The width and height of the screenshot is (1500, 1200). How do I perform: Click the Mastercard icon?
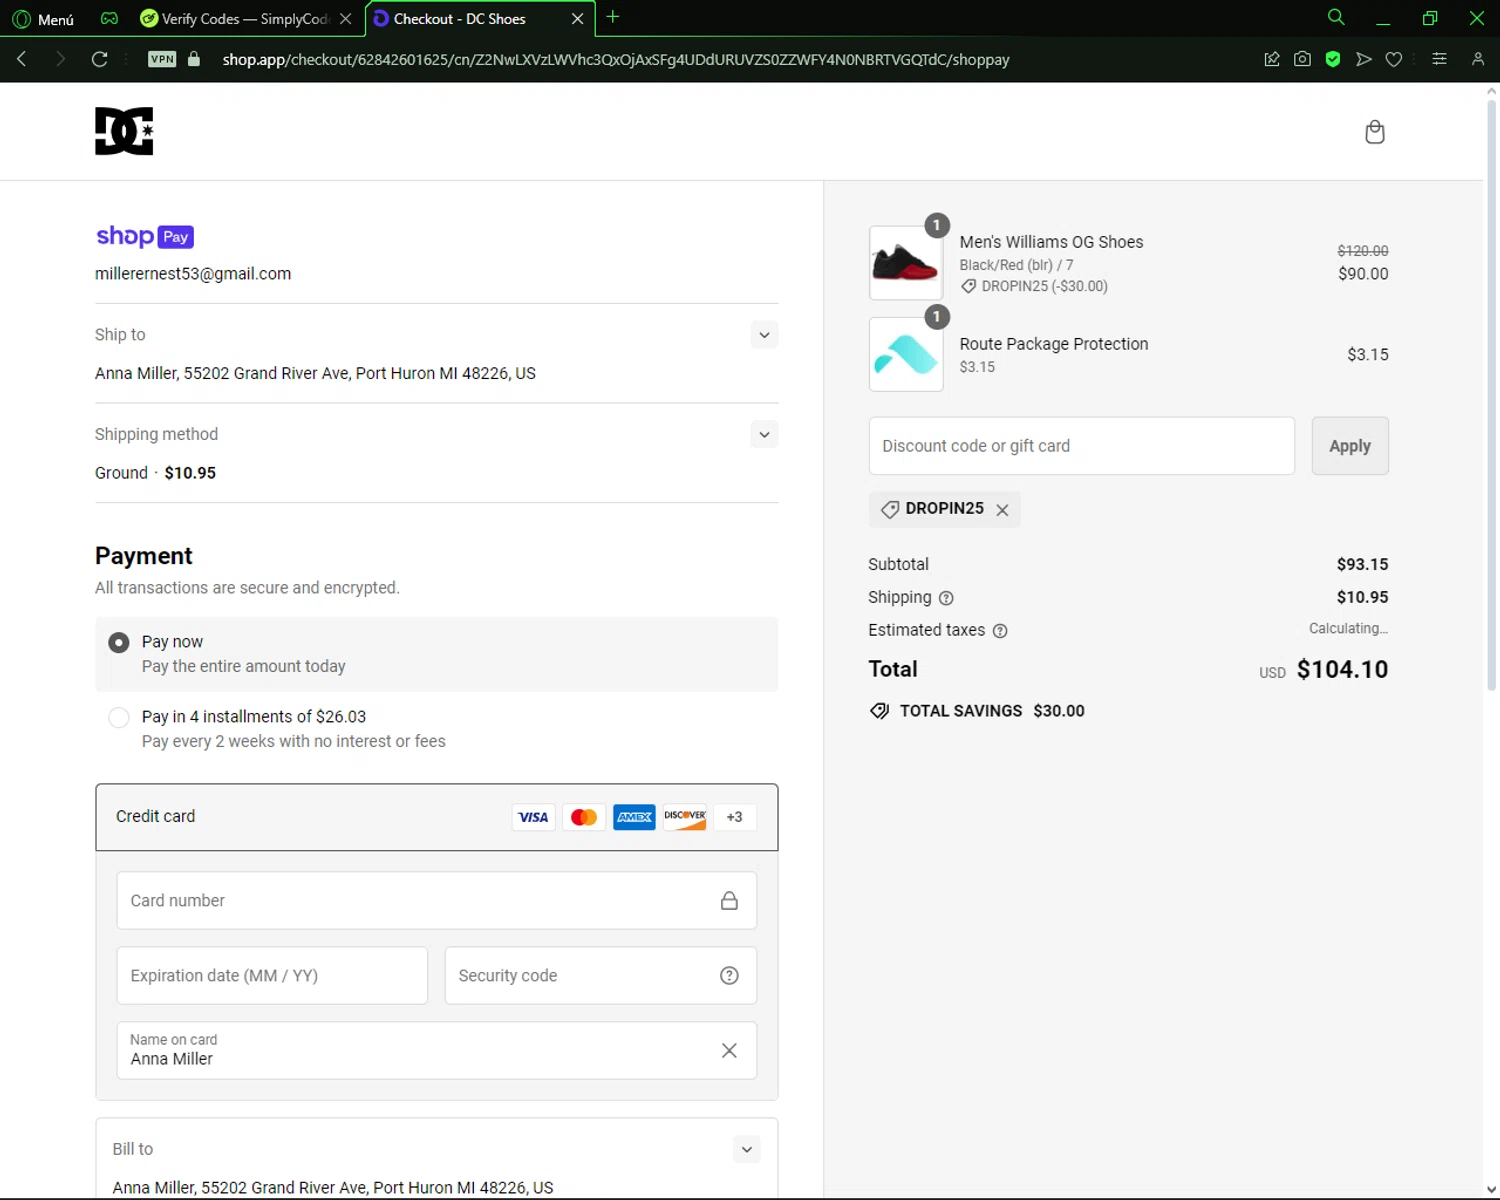click(x=584, y=817)
